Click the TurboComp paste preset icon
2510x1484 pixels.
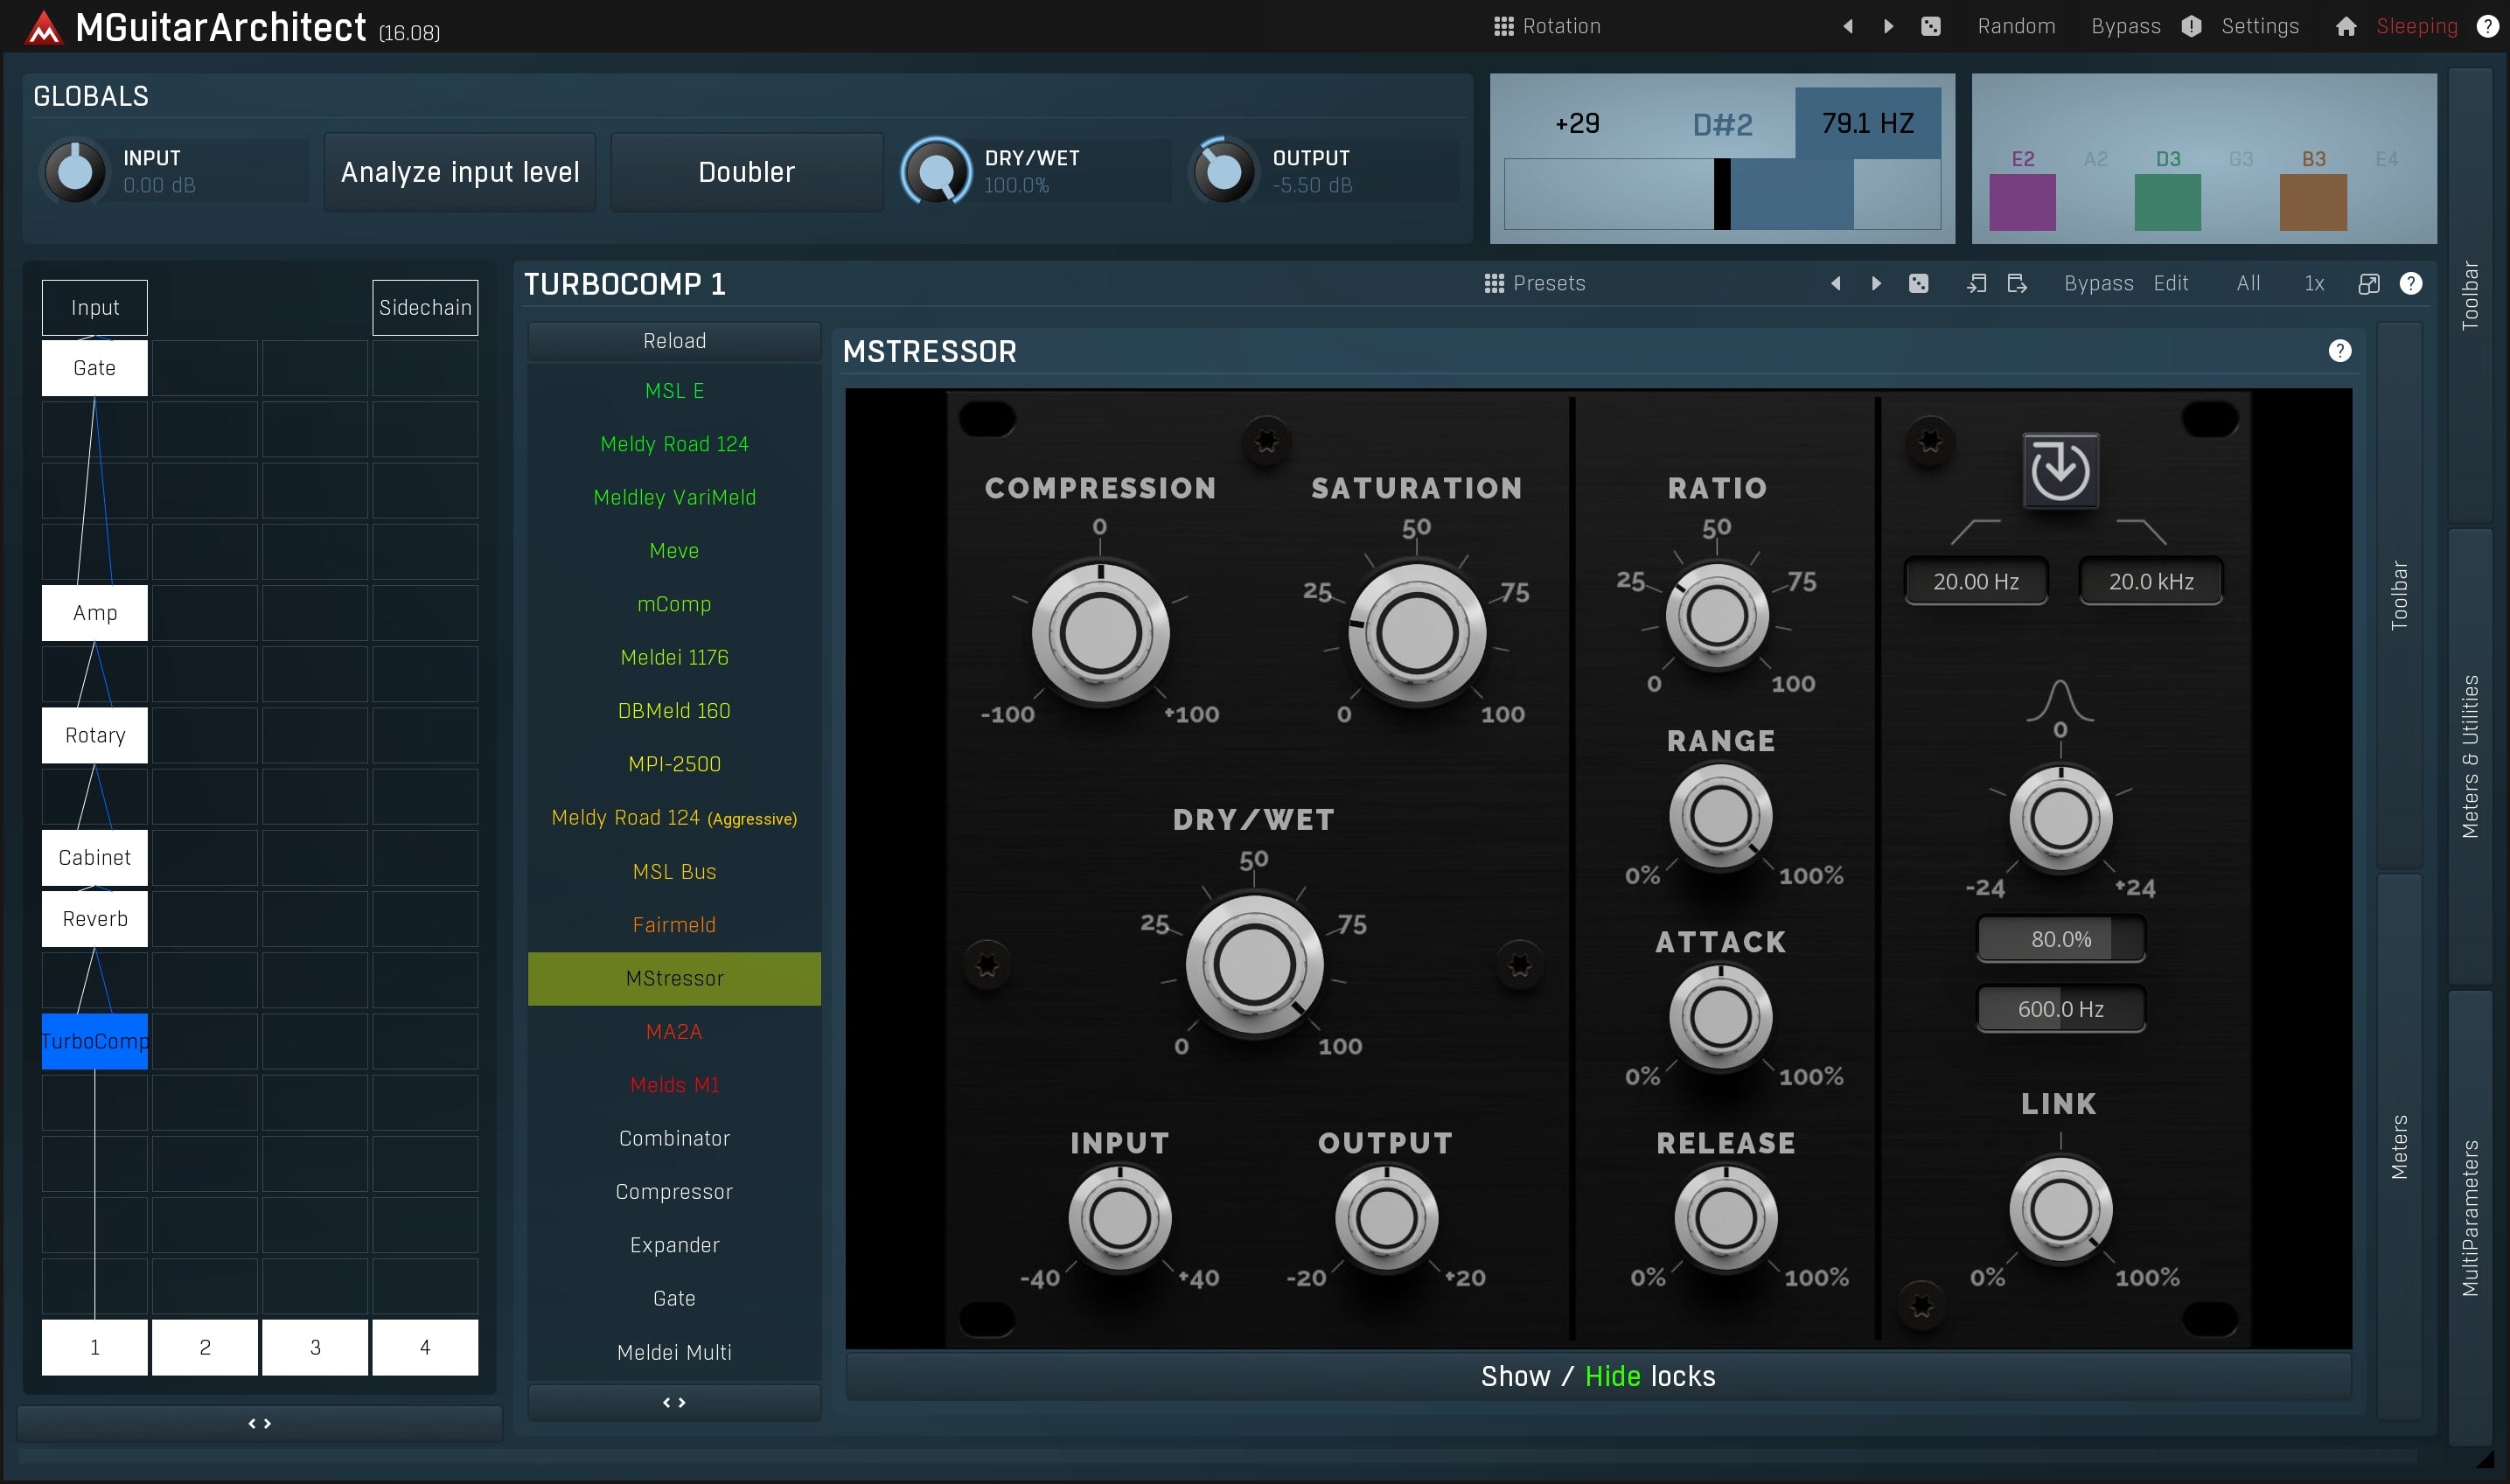click(x=2017, y=284)
